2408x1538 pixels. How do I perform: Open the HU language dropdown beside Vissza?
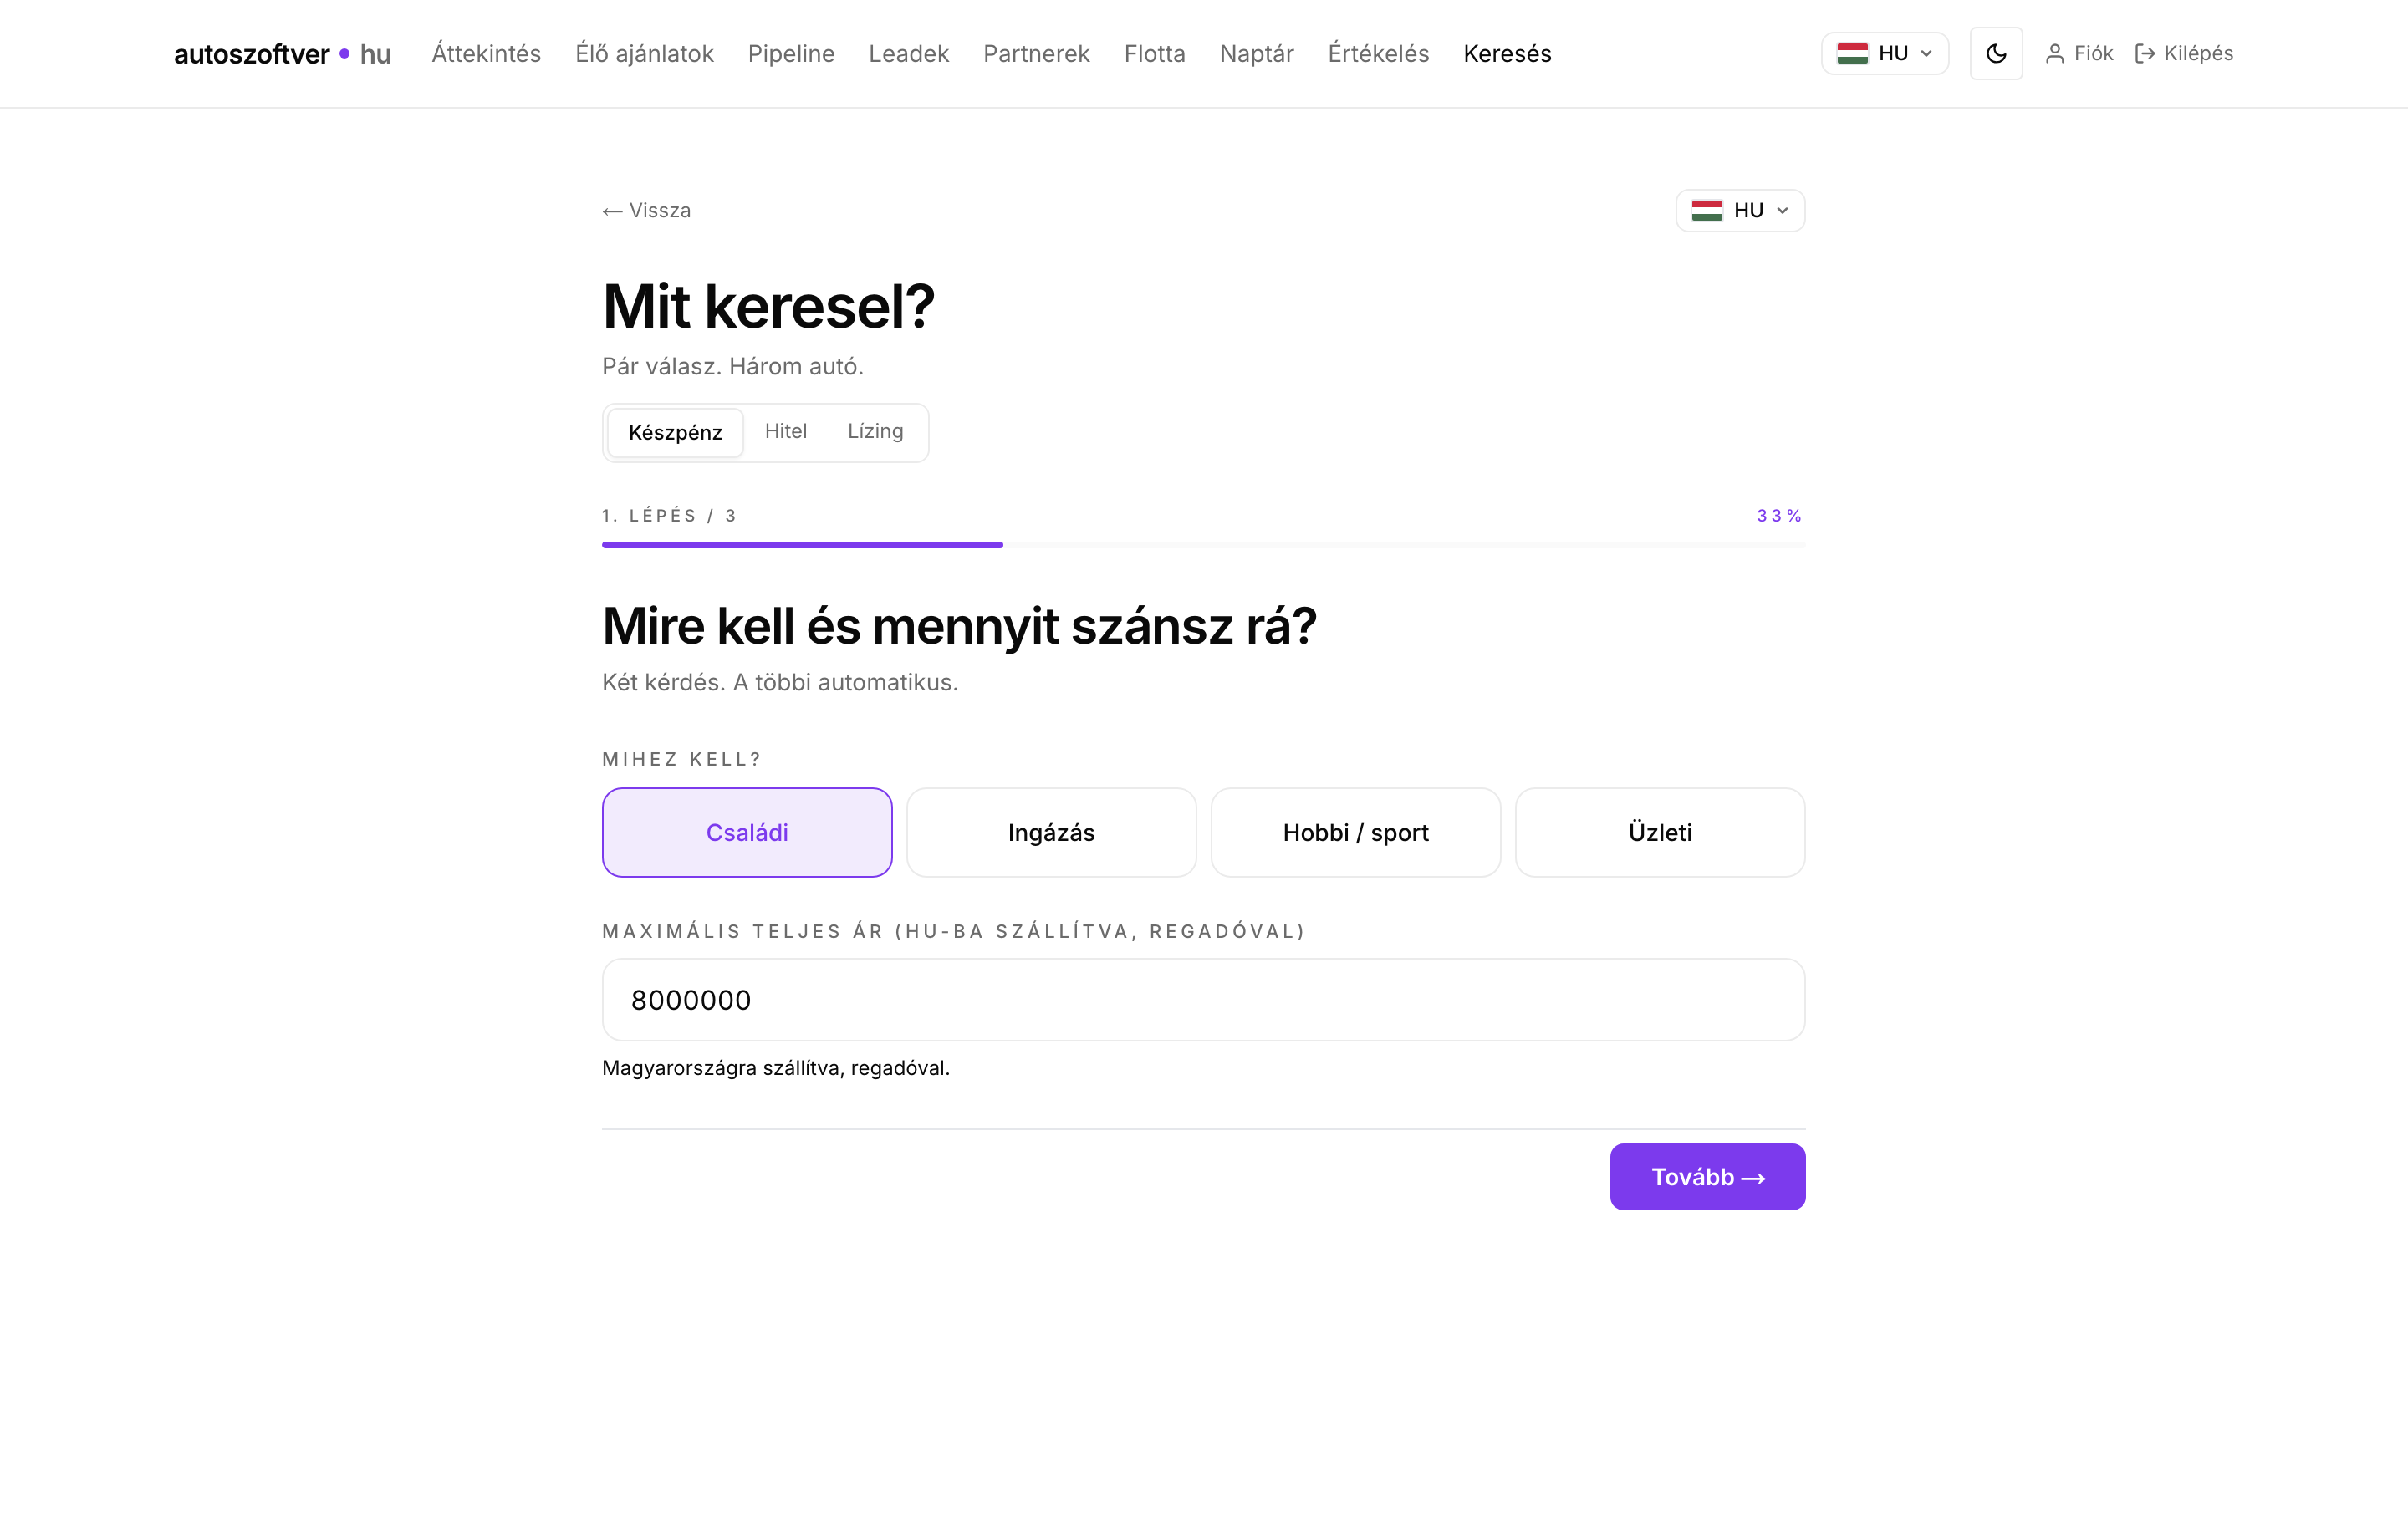pos(1740,210)
